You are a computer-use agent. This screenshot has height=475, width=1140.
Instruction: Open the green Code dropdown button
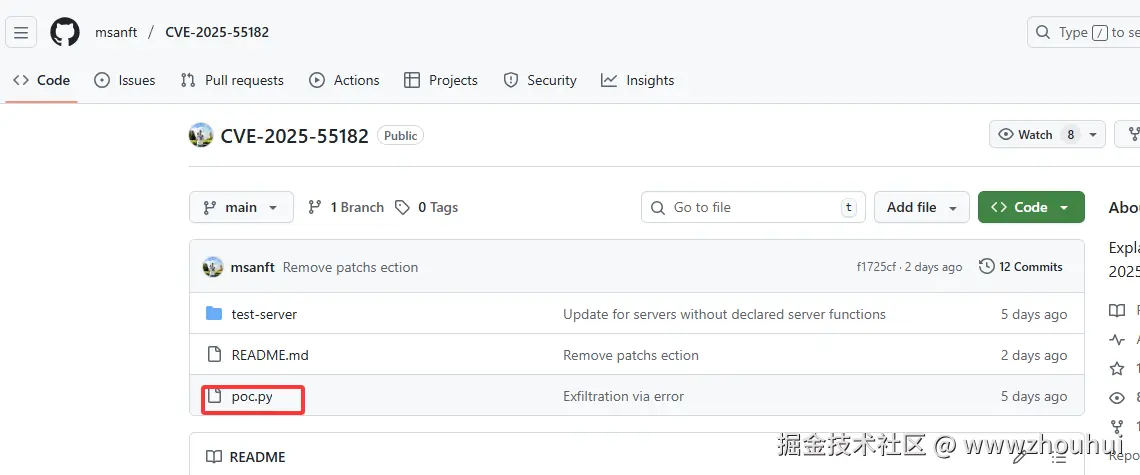point(1030,207)
